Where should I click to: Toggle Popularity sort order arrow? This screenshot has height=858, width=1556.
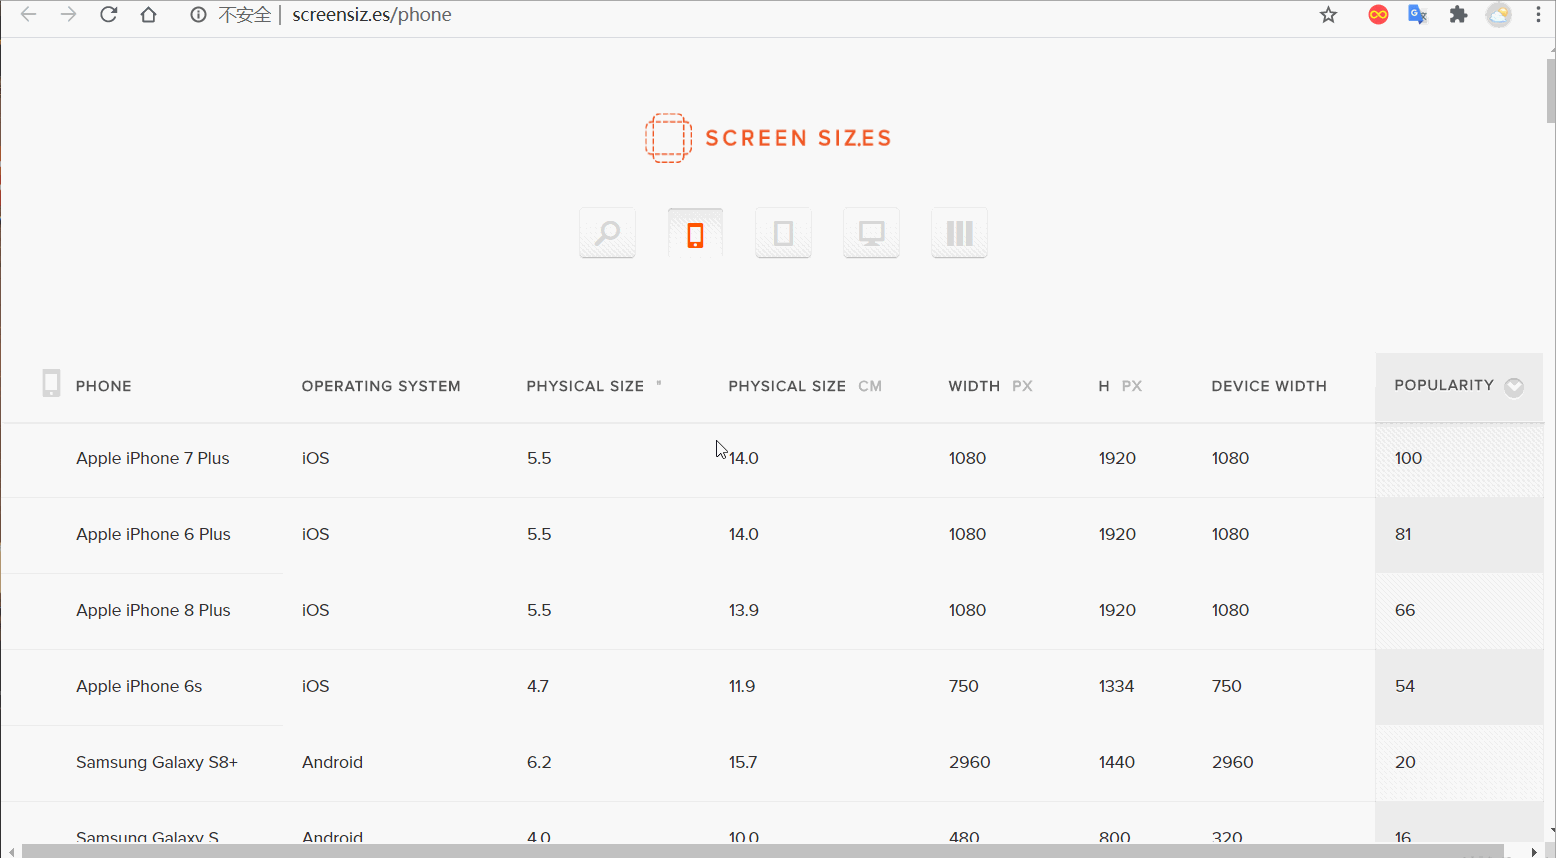pyautogui.click(x=1514, y=387)
